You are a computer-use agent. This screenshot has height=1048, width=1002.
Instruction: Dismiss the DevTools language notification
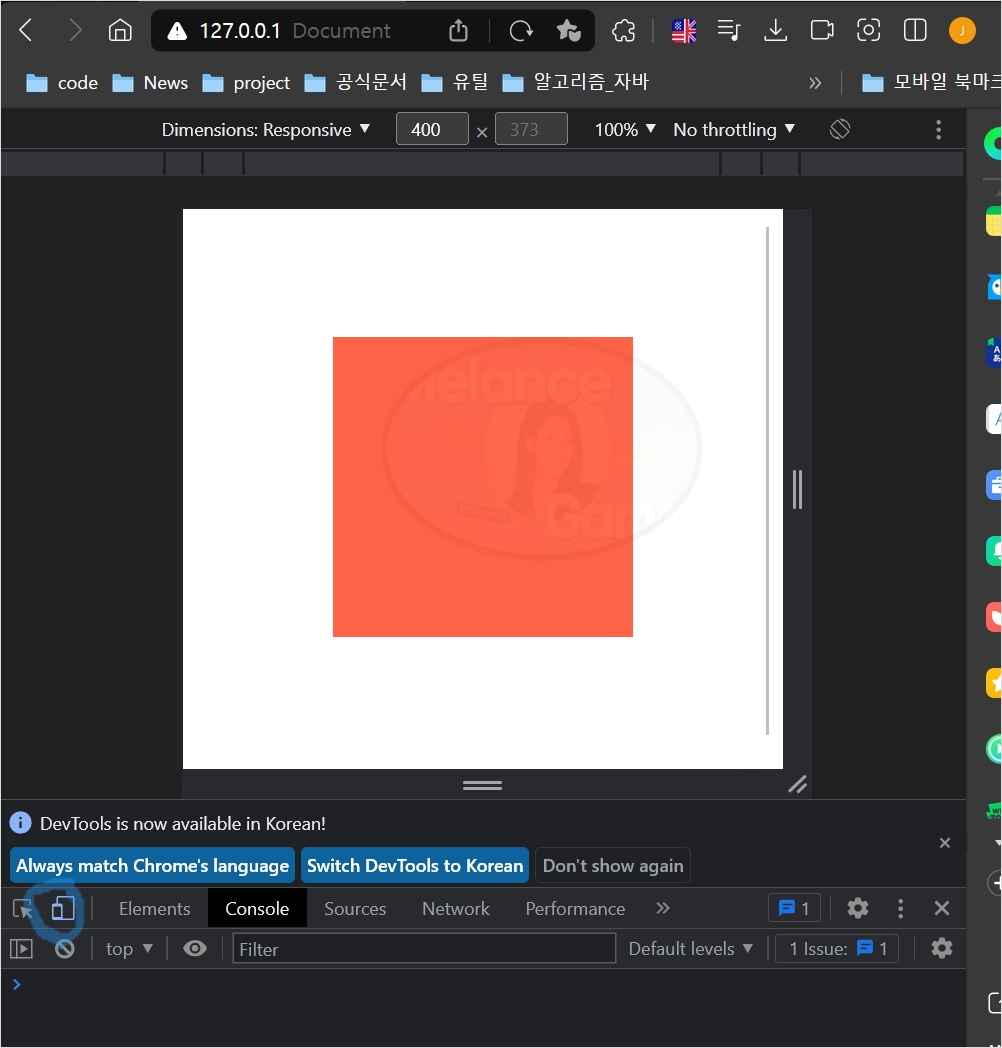(945, 843)
